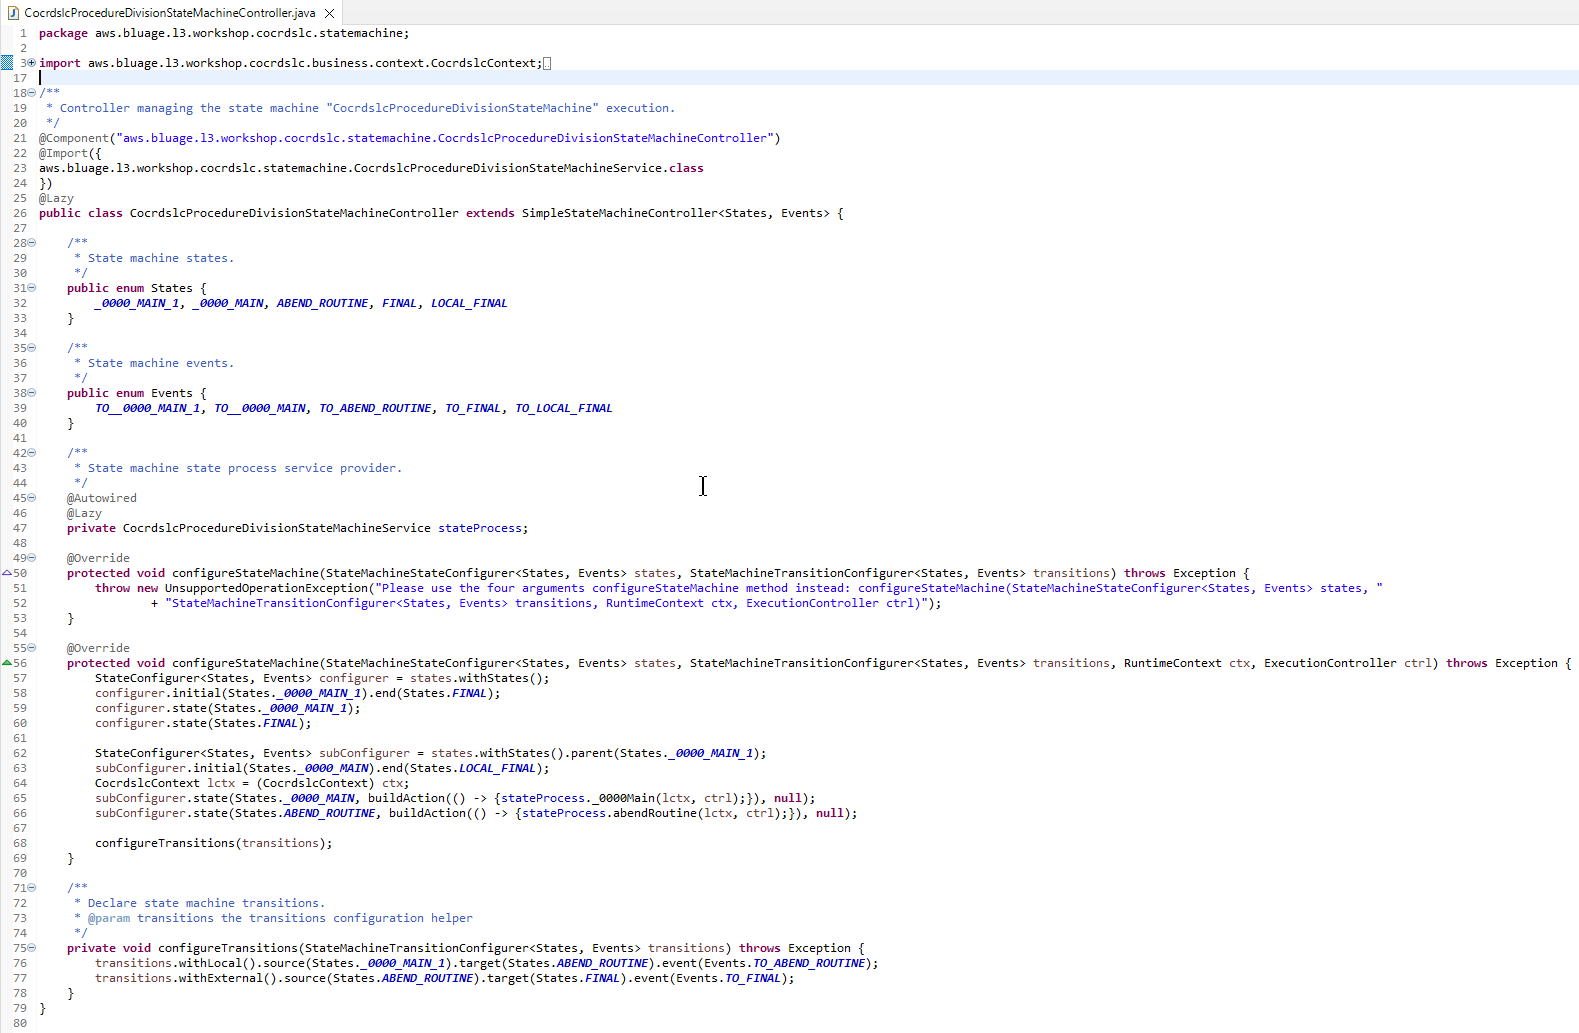Screen dimensions: 1579x1033
Task: Collapse the configureTransitions method at line 75
Action: pos(32,948)
